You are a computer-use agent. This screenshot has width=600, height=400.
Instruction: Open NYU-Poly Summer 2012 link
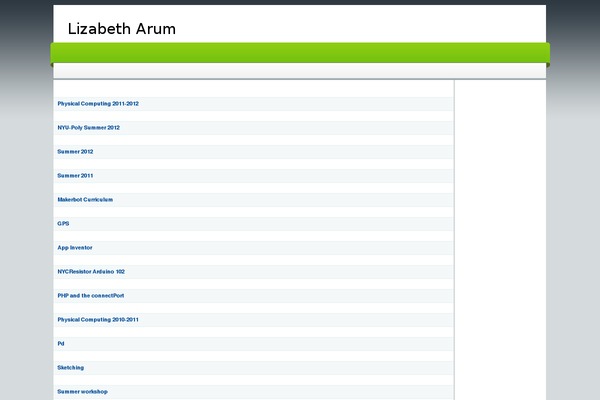(x=88, y=128)
